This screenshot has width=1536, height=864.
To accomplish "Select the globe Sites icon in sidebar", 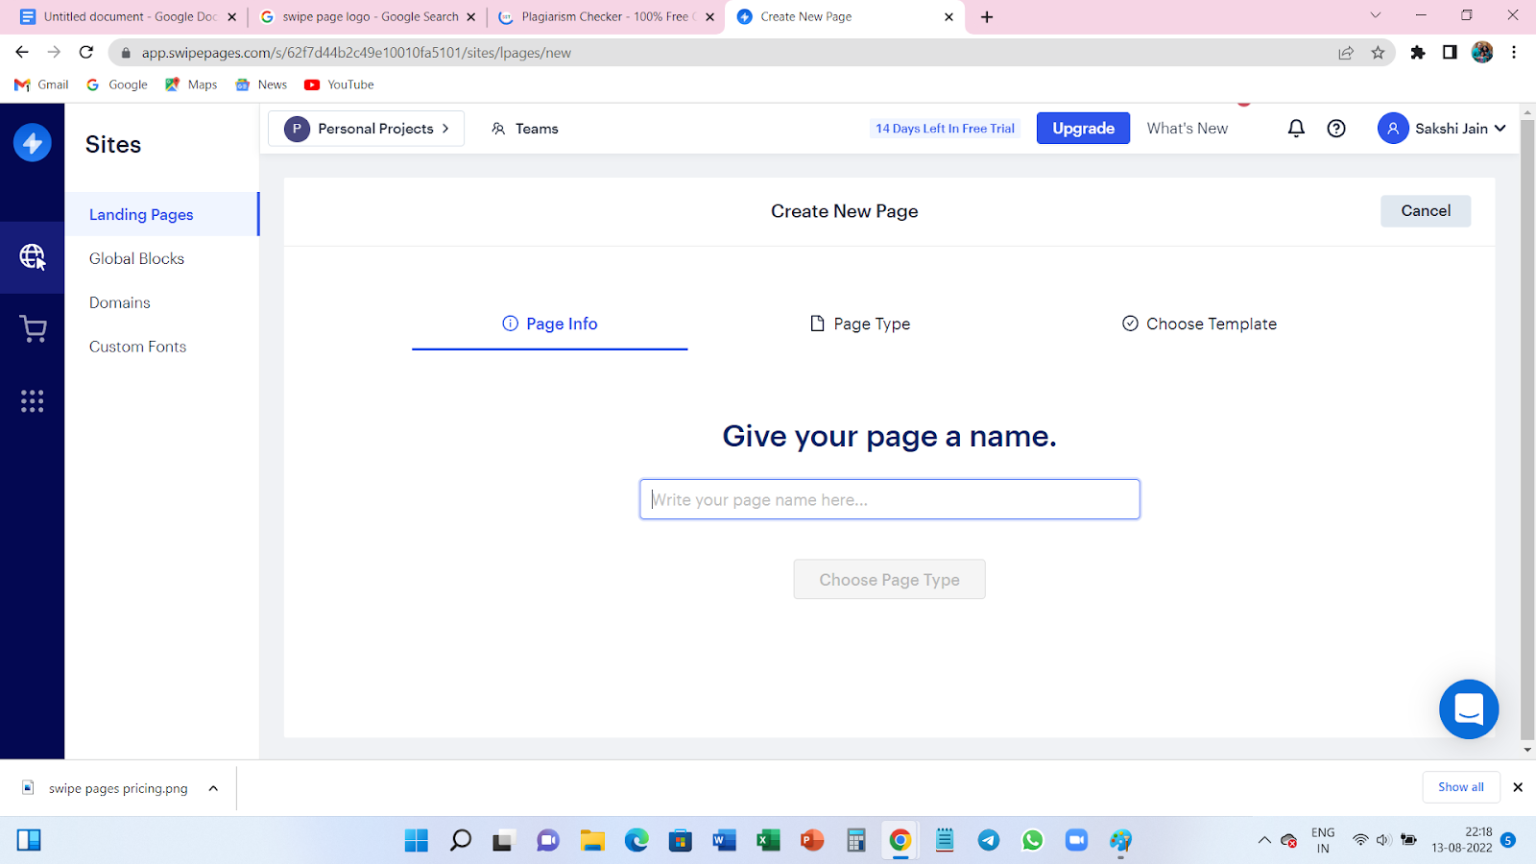I will coord(32,257).
